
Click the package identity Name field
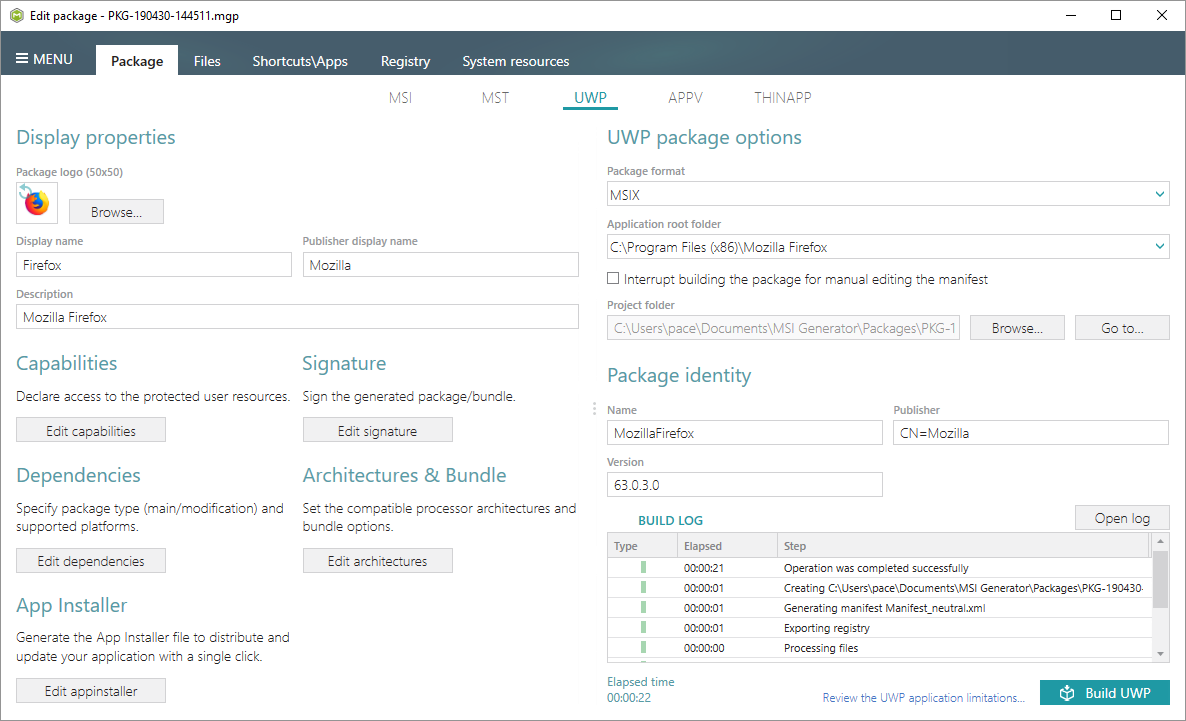[x=745, y=433]
